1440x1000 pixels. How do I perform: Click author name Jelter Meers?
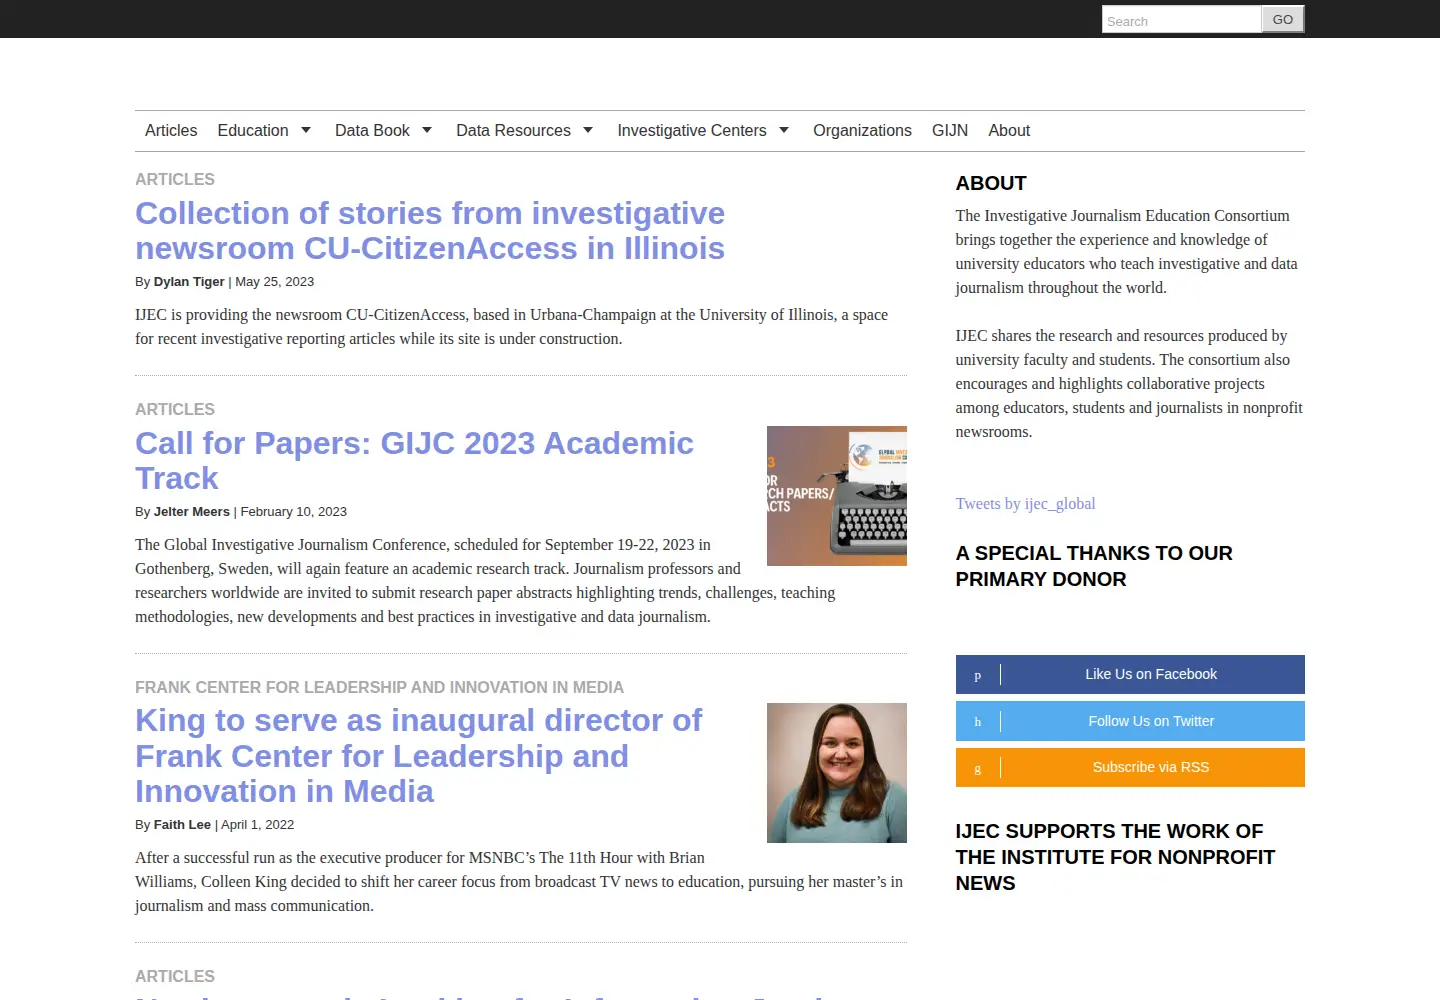click(192, 512)
